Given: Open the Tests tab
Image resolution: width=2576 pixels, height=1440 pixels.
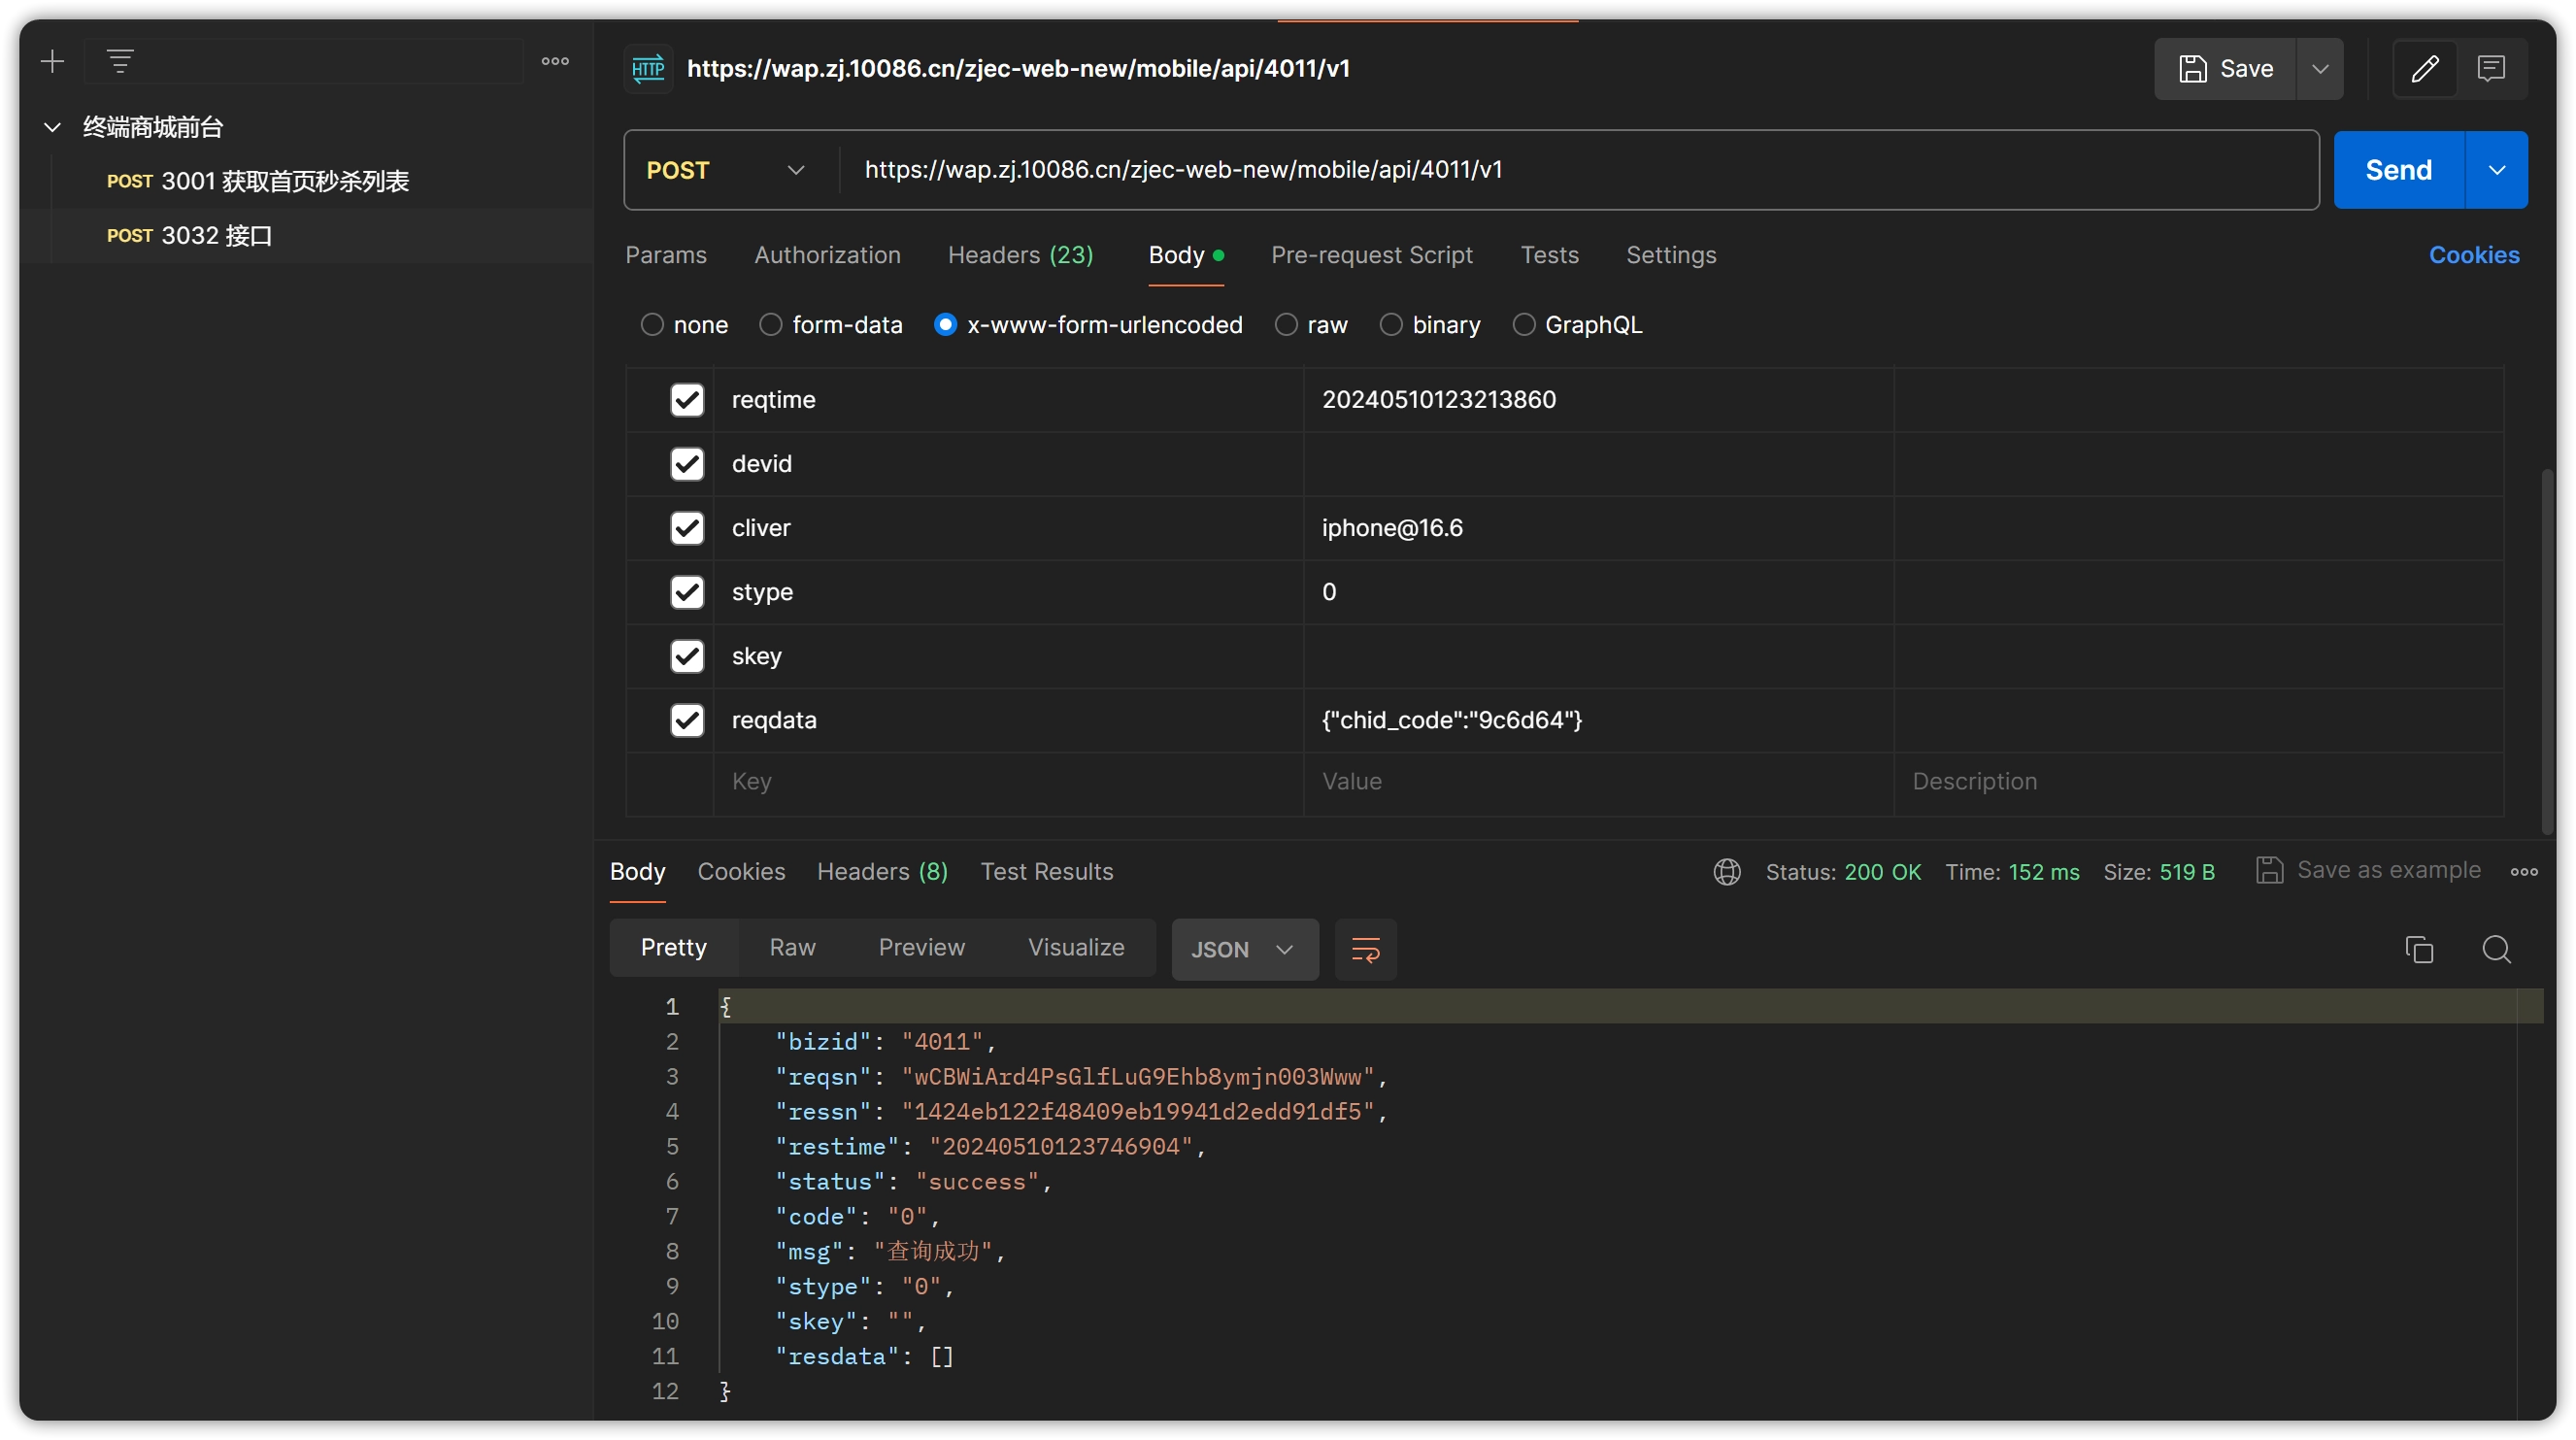Looking at the screenshot, I should (1549, 255).
